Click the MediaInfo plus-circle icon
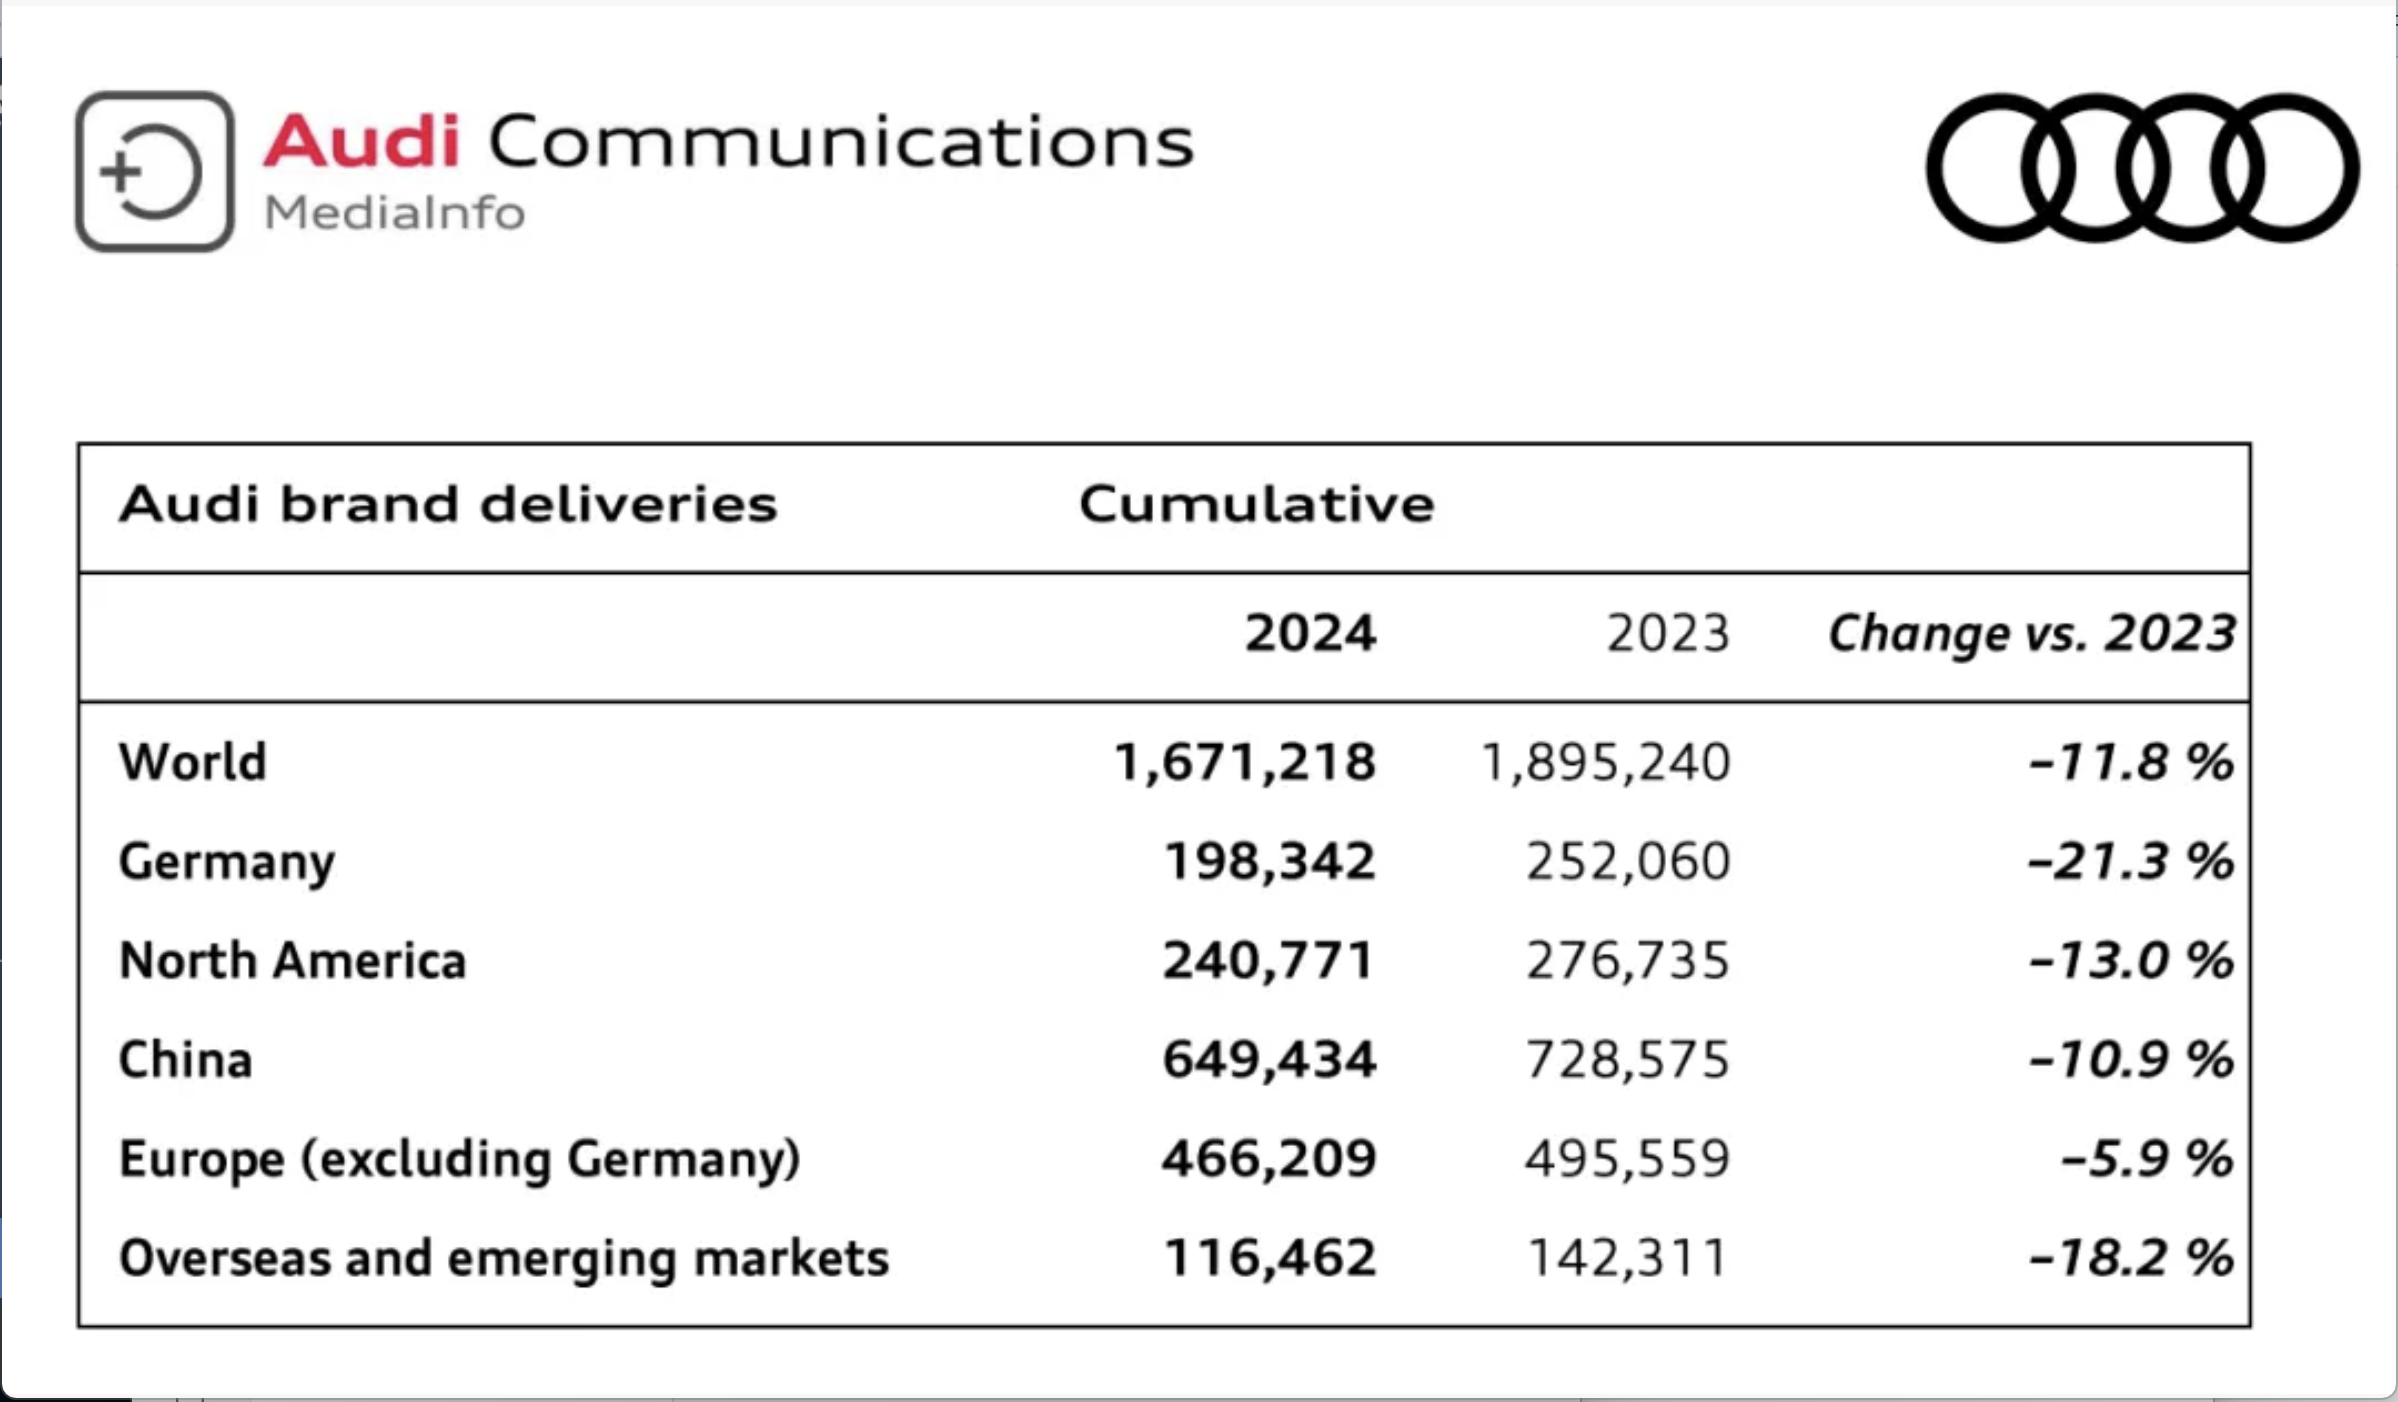2398x1402 pixels. (155, 172)
